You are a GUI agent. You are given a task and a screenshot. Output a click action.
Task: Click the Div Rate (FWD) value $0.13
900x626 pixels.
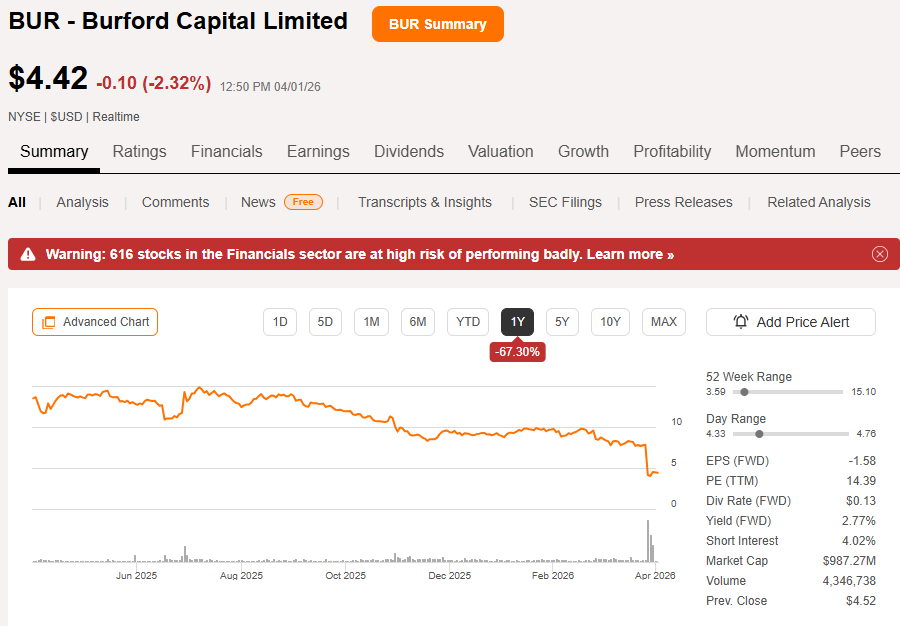[x=861, y=501]
